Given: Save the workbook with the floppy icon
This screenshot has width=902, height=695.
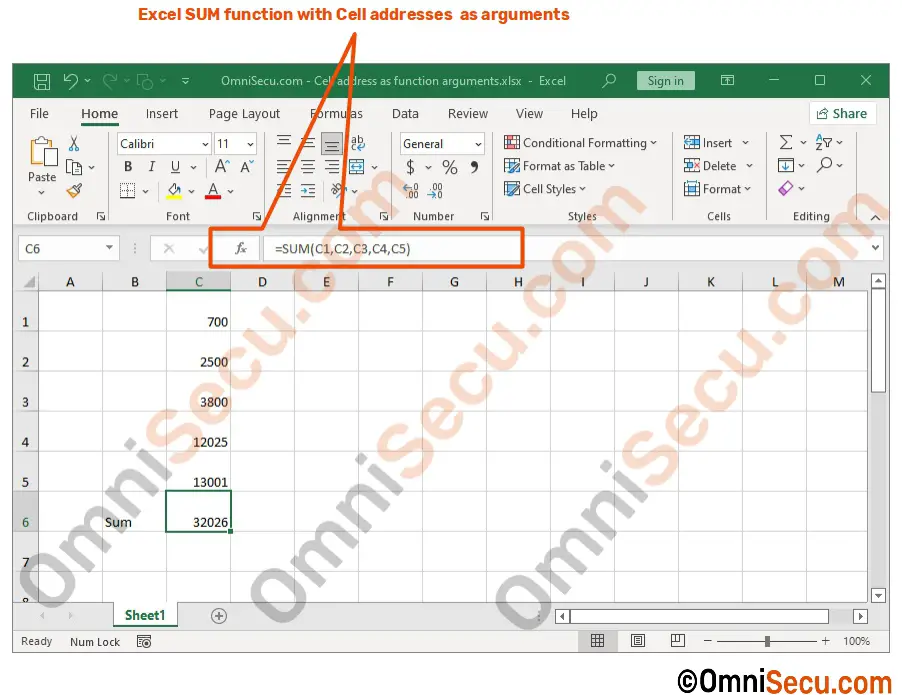Looking at the screenshot, I should tap(41, 81).
